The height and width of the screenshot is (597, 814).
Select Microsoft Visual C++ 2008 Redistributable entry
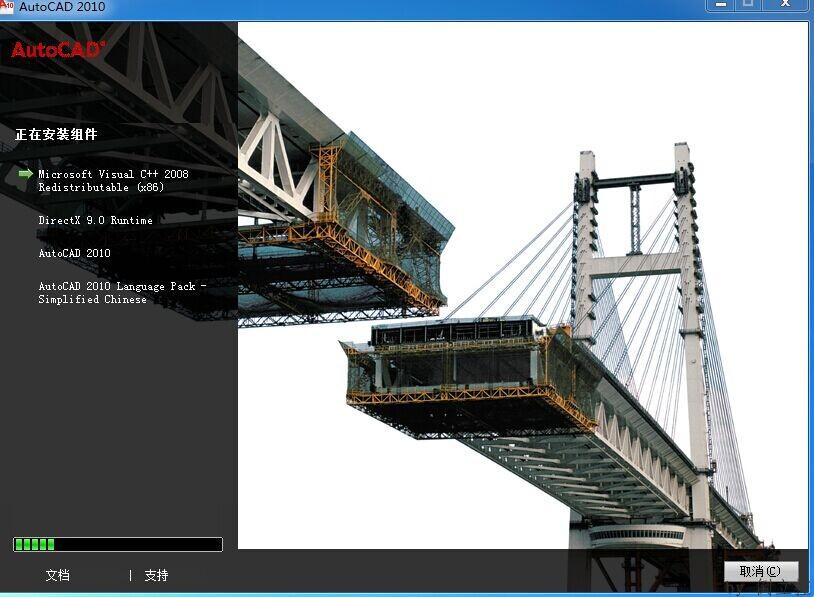[x=113, y=181]
